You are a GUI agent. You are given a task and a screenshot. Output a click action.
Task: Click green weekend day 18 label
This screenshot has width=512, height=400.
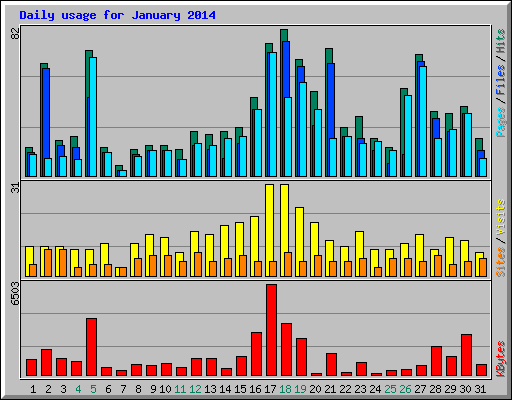(286, 389)
